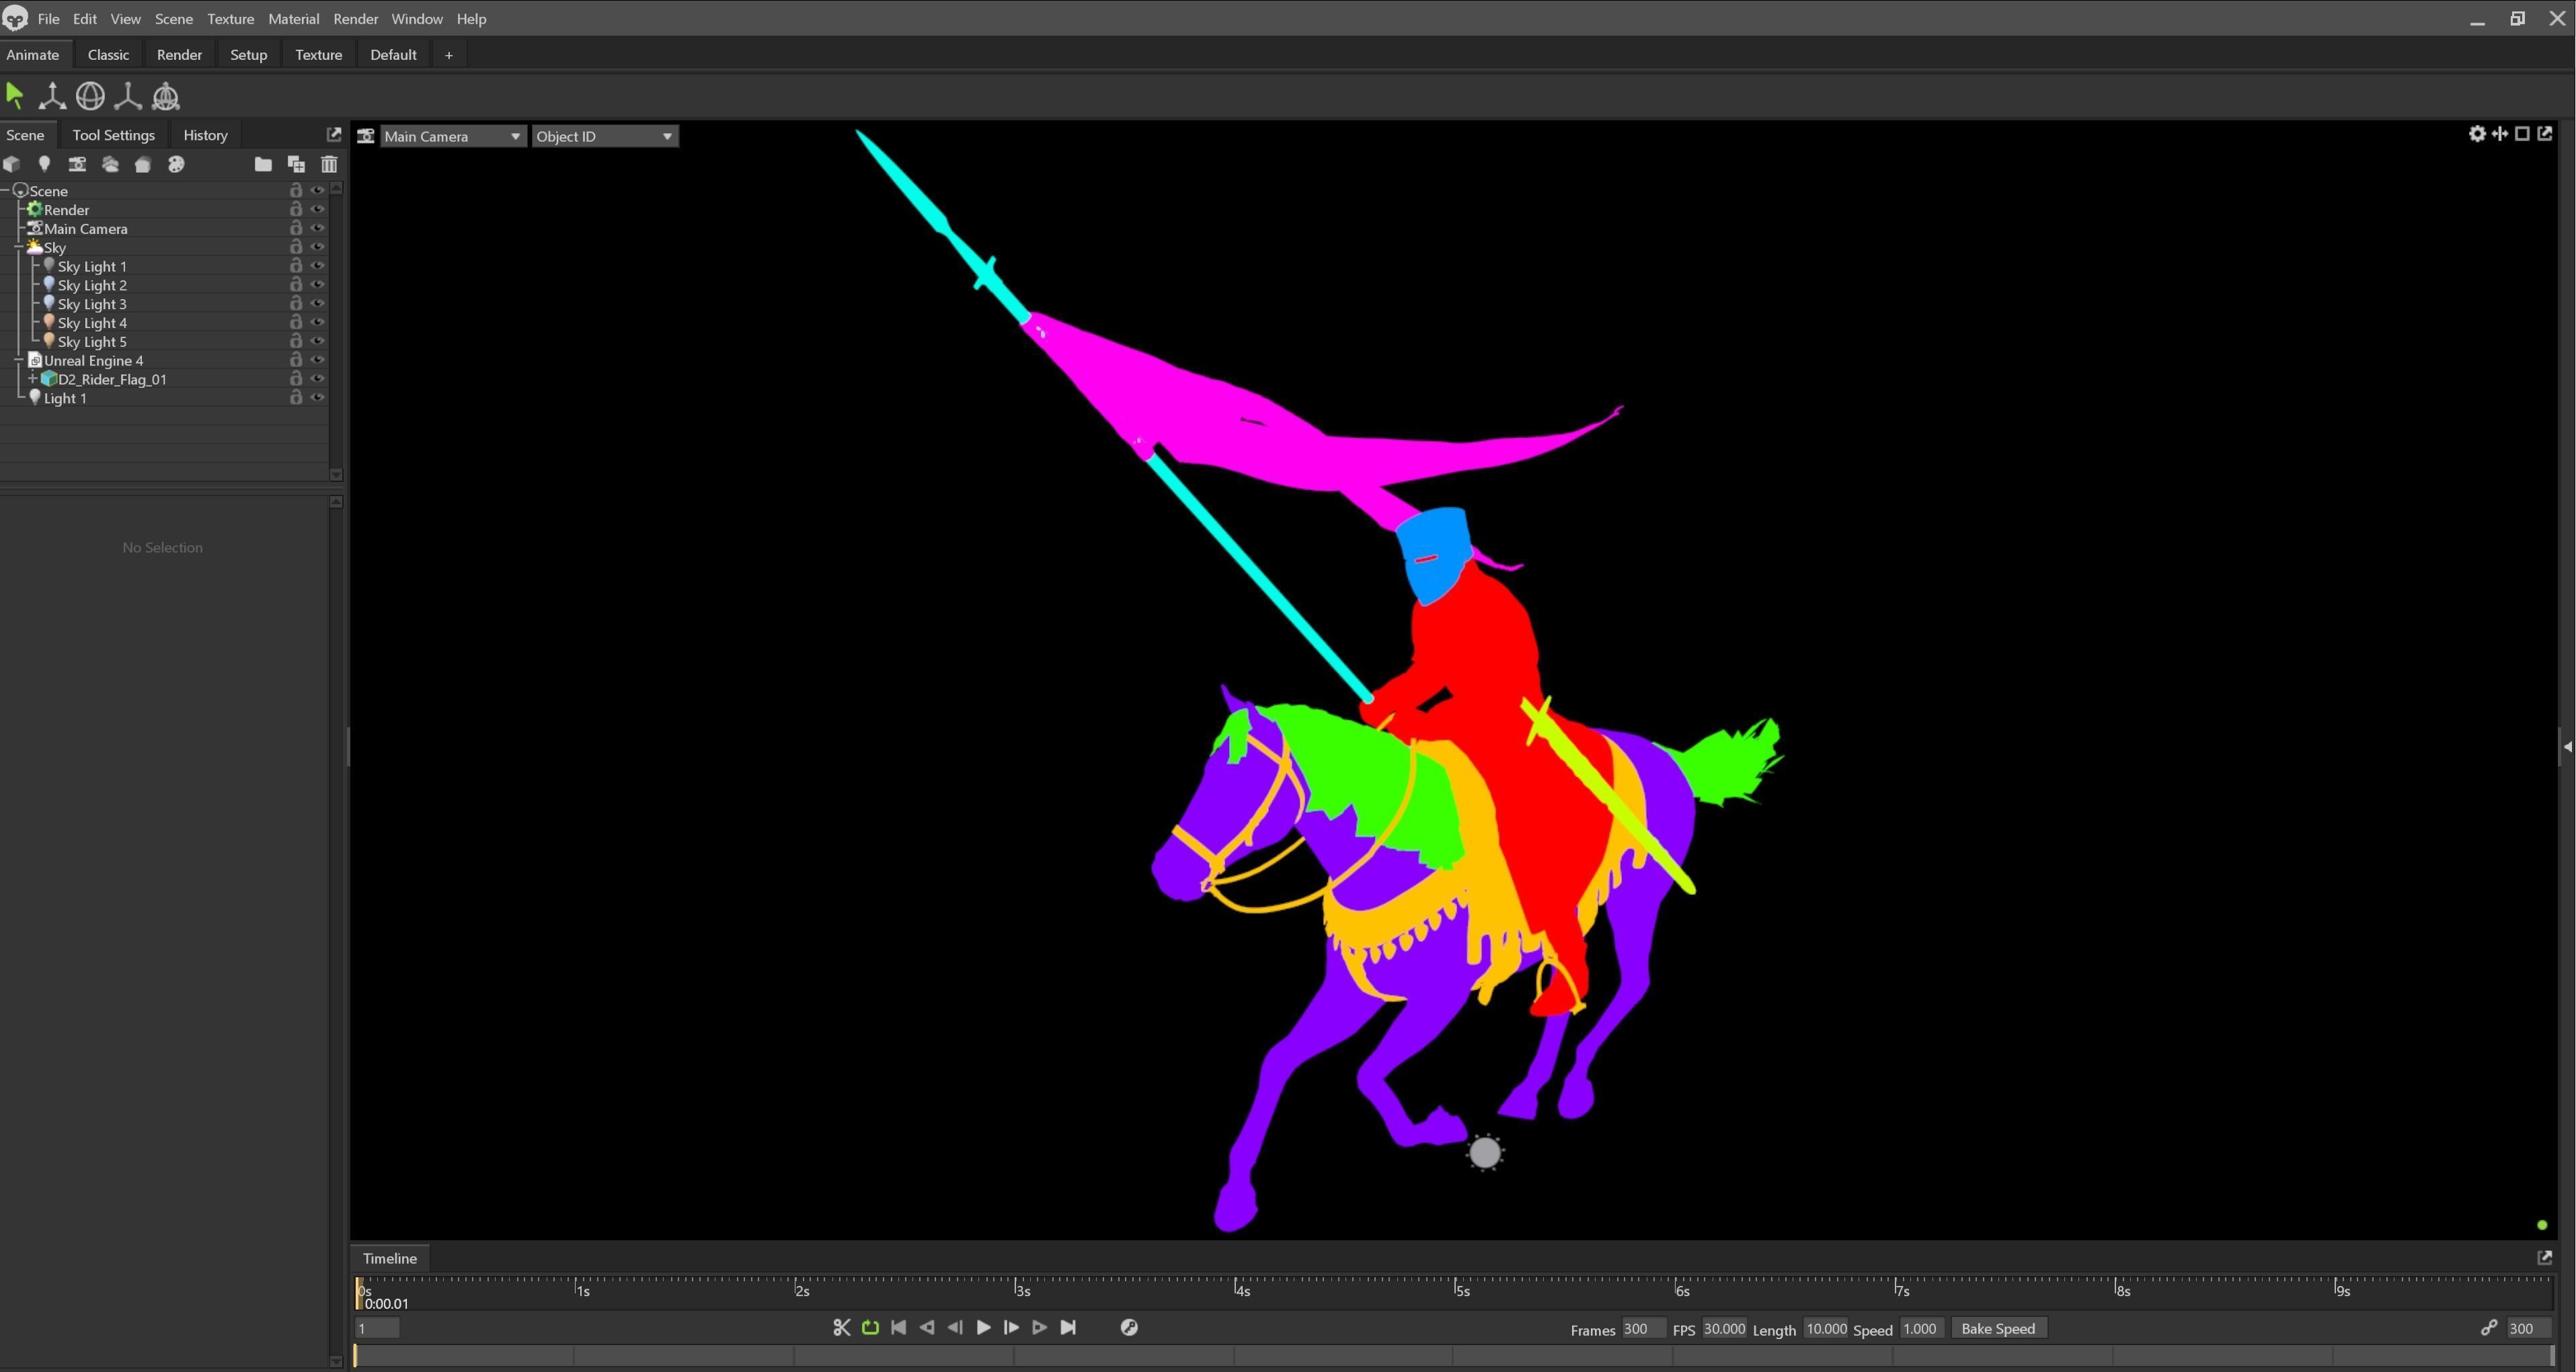Enable timeline loop playback
Image resolution: width=2576 pixels, height=1372 pixels.
coord(870,1327)
